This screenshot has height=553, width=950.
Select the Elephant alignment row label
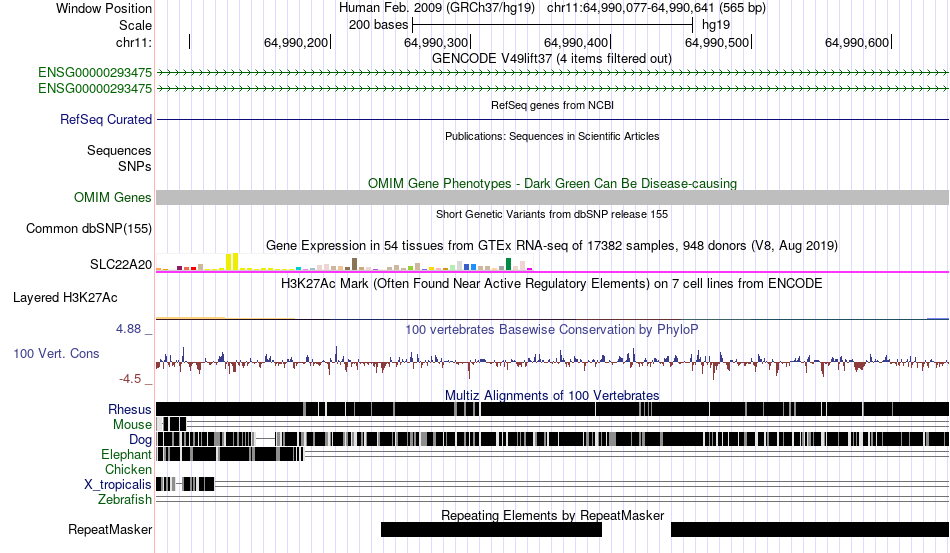click(x=126, y=454)
